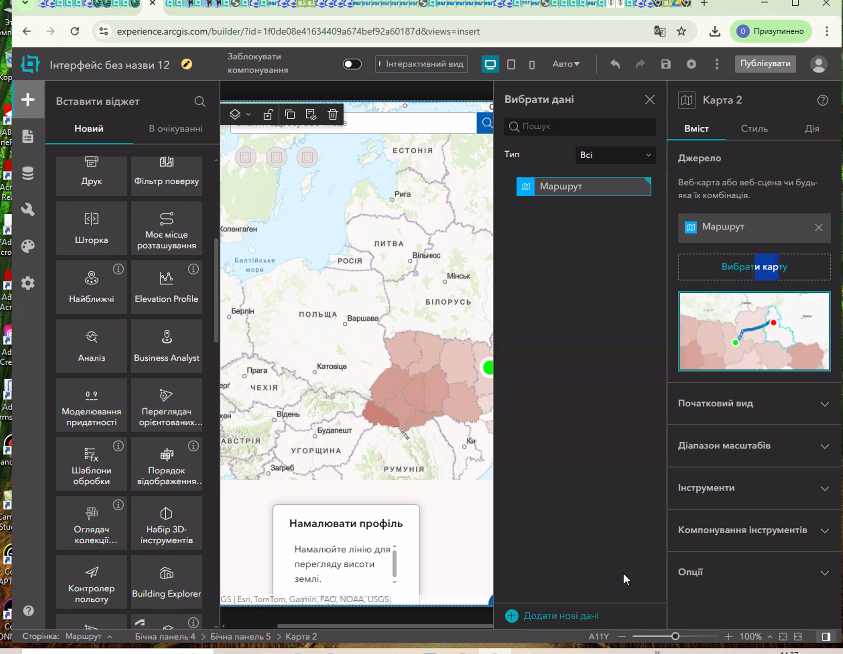The height and width of the screenshot is (654, 843).
Task: Open the Data sources sidebar icon
Action: [x=28, y=173]
